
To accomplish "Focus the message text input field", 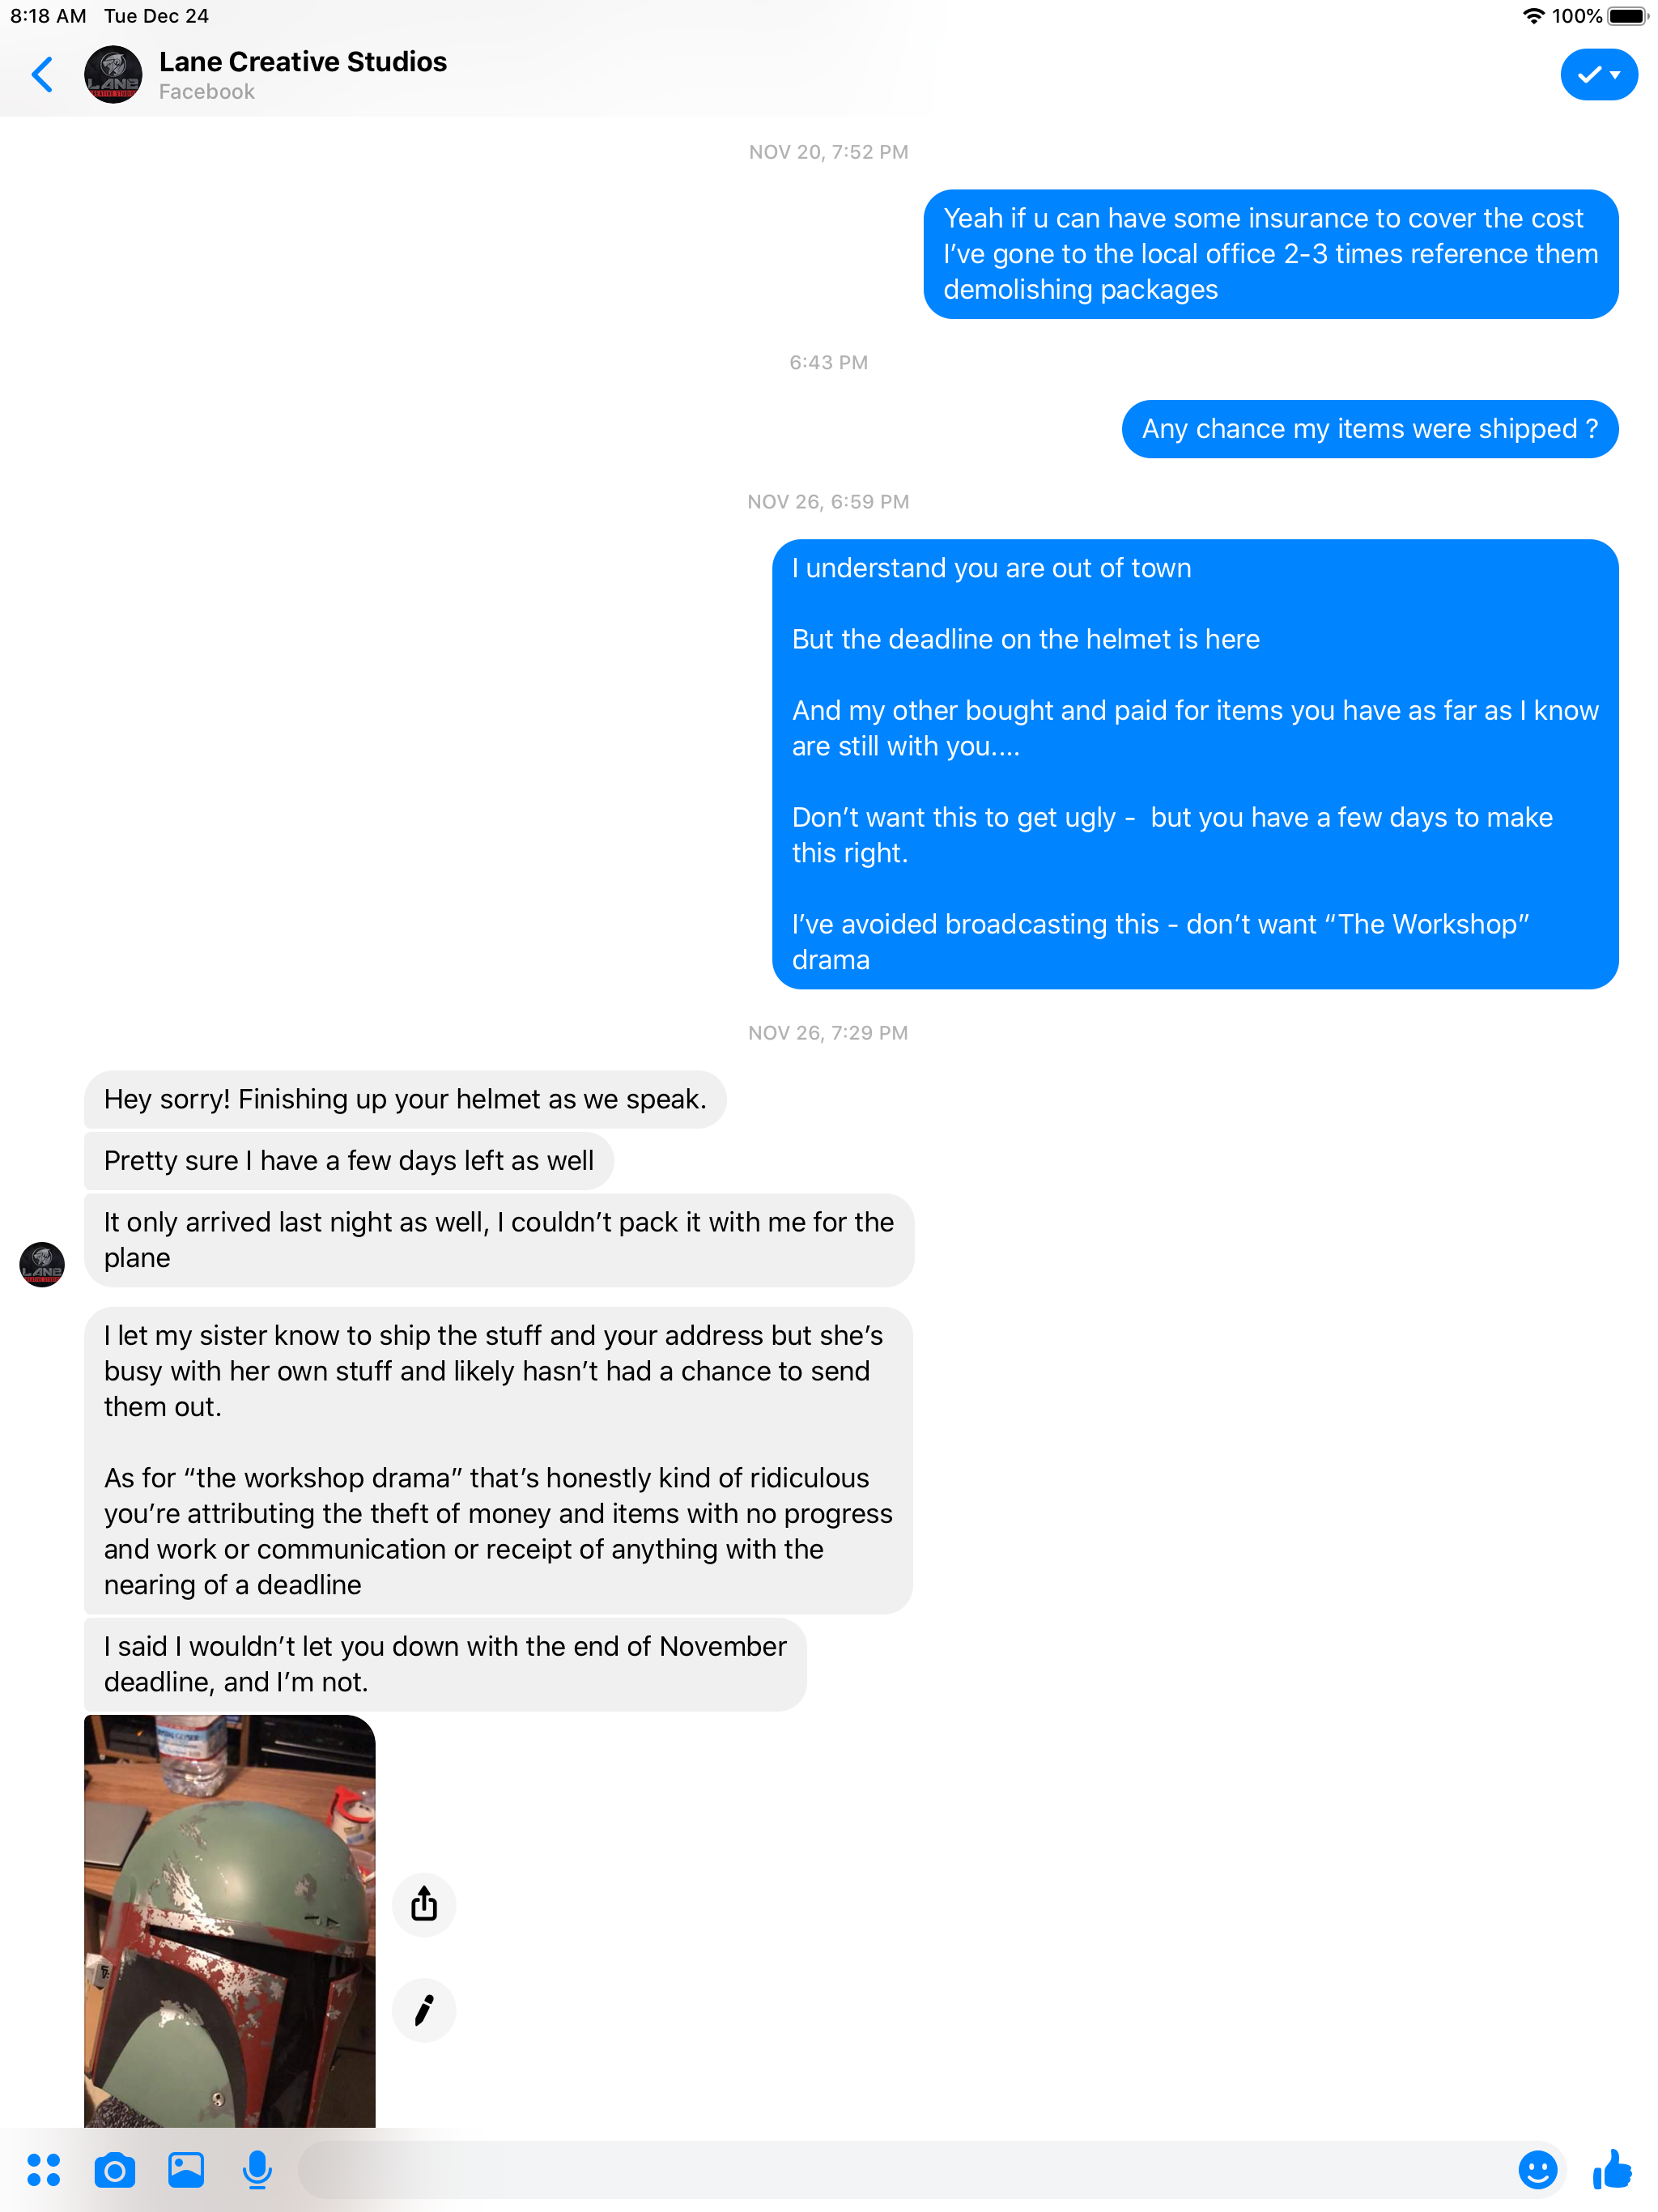I will (x=900, y=2170).
